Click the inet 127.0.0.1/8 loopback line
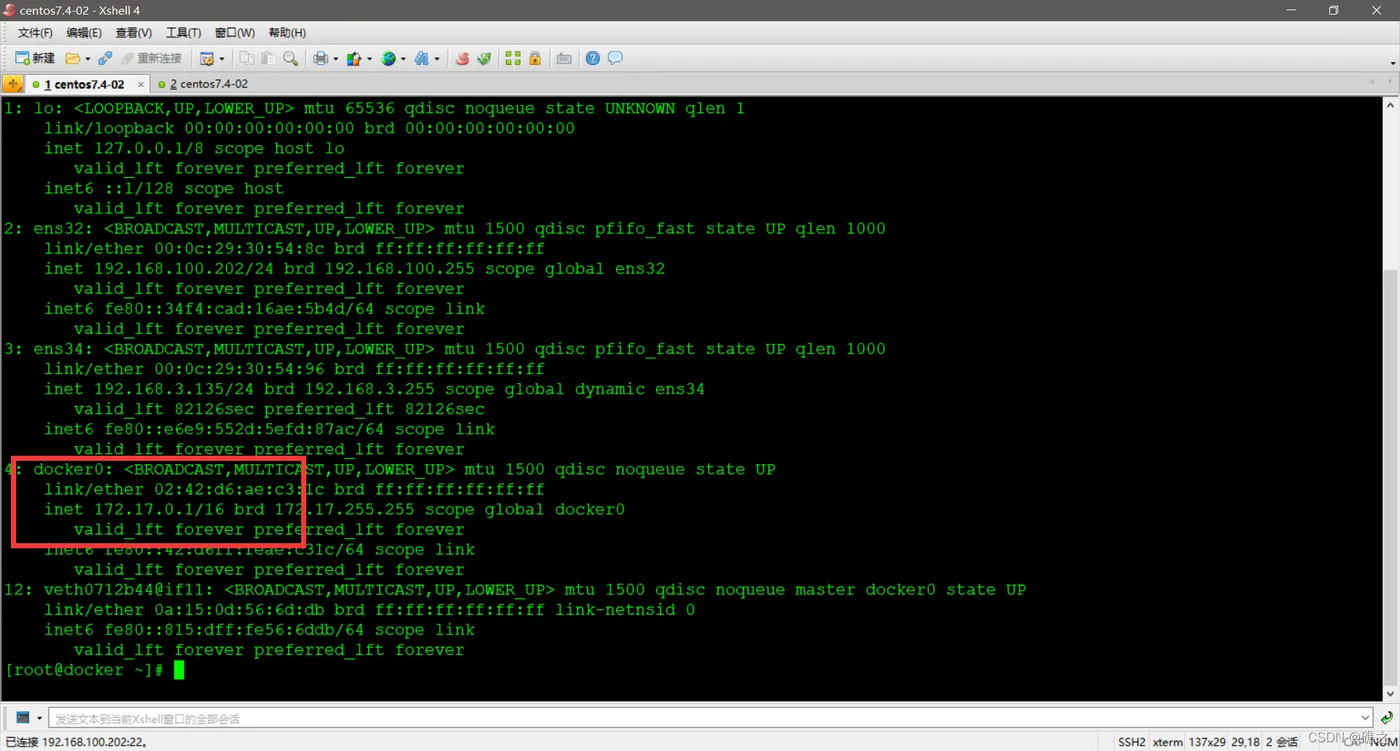Viewport: 1400px width, 751px height. [x=194, y=148]
